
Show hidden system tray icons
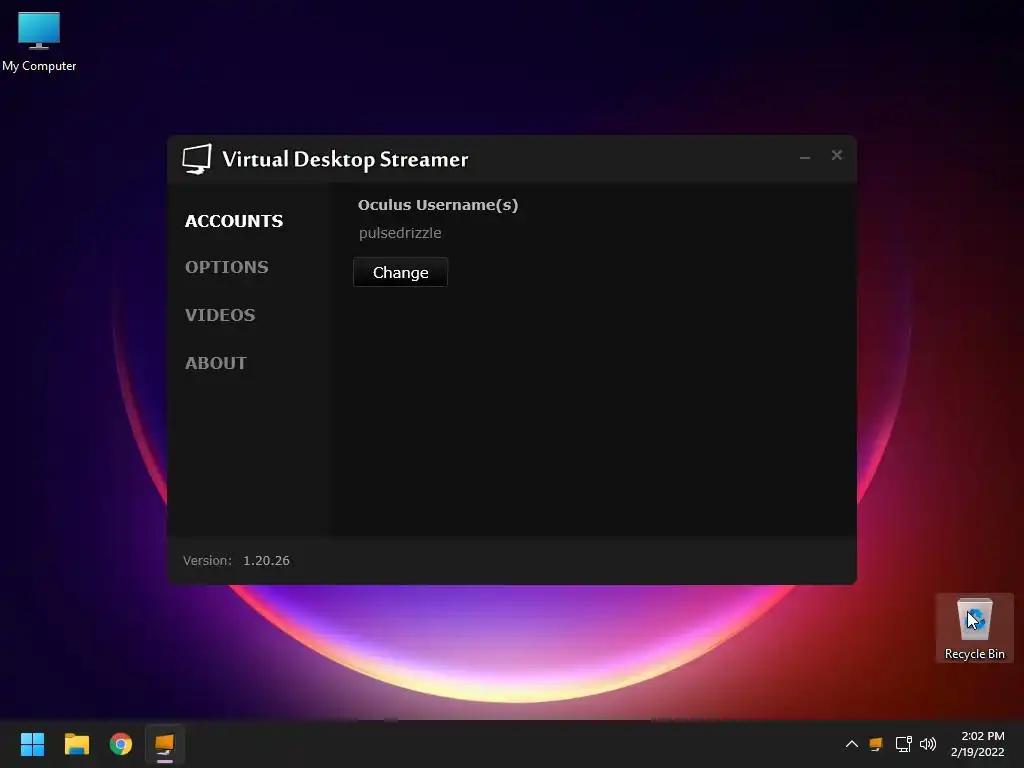click(x=852, y=744)
